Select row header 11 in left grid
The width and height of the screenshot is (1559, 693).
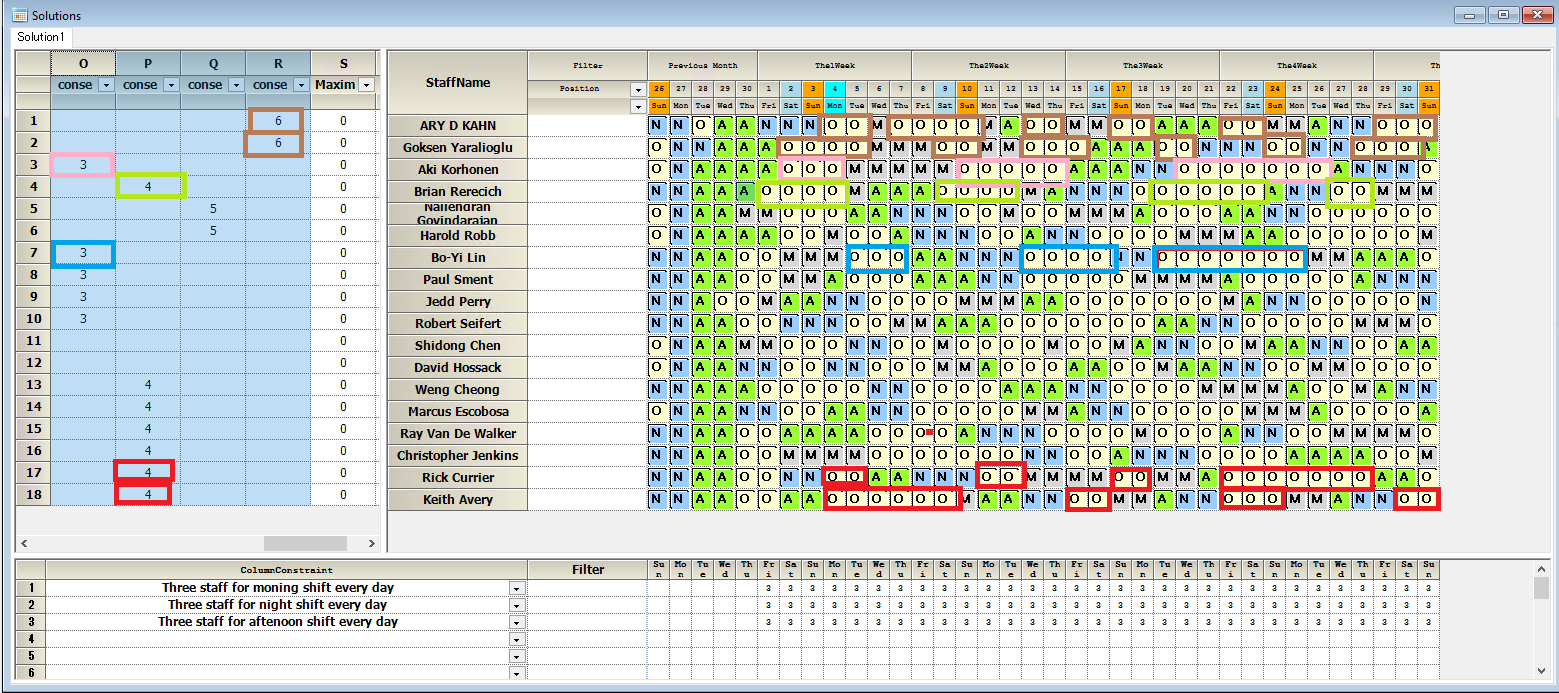point(33,341)
